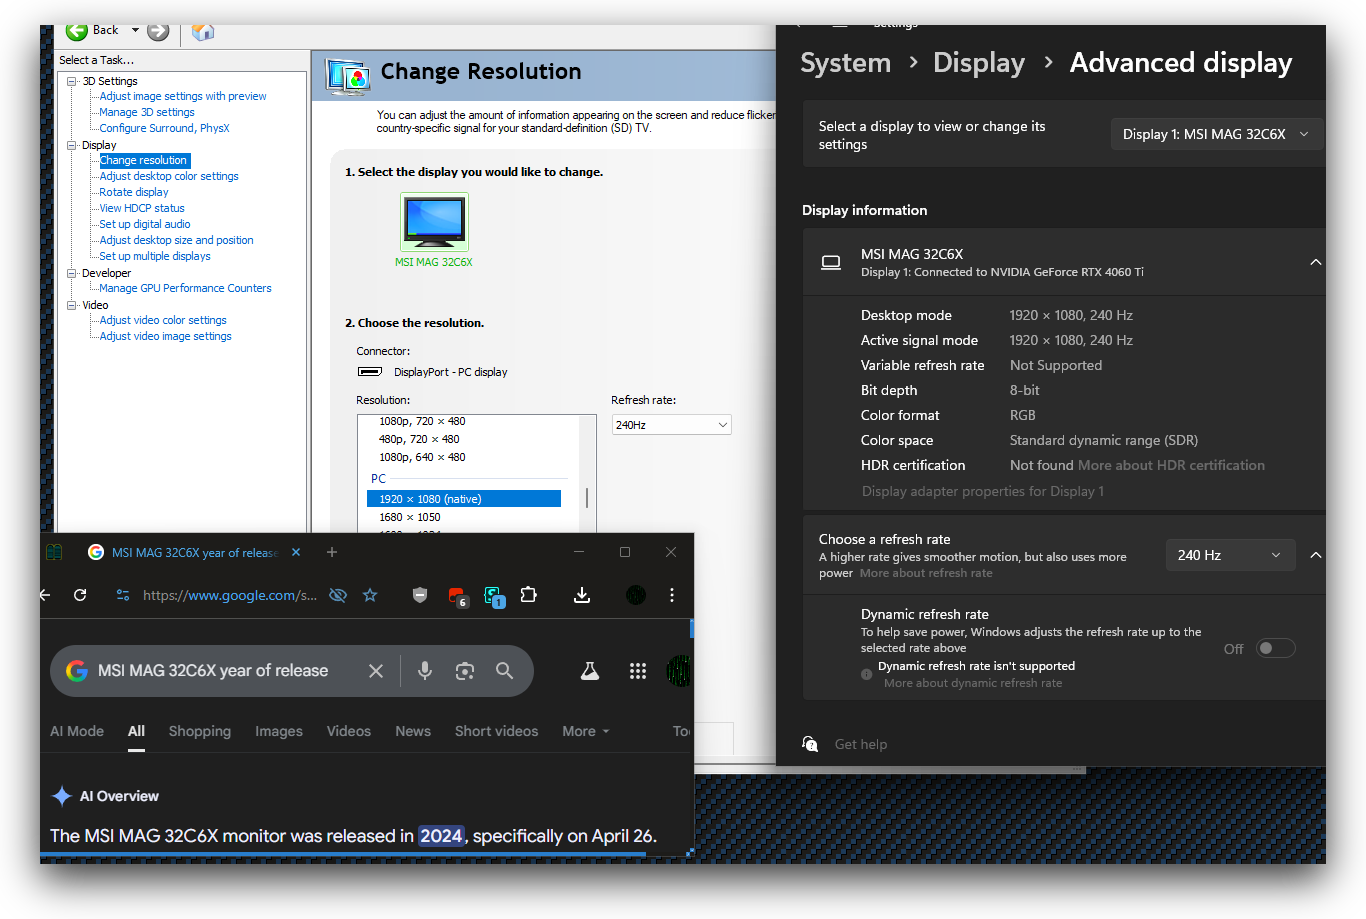
Task: Open Adjust video image settings
Action: (x=165, y=336)
